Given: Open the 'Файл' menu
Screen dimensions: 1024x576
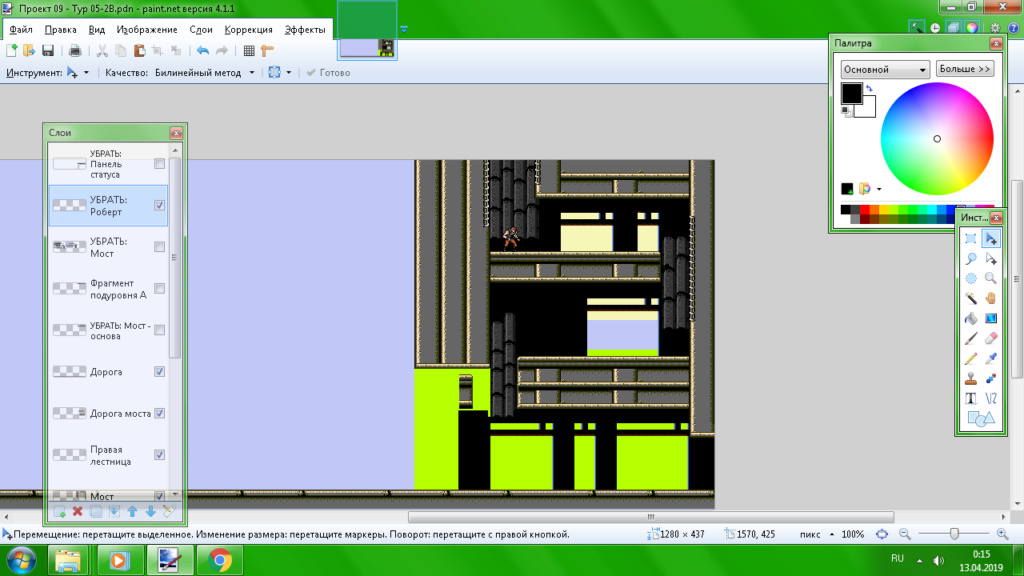Looking at the screenshot, I should coord(21,29).
